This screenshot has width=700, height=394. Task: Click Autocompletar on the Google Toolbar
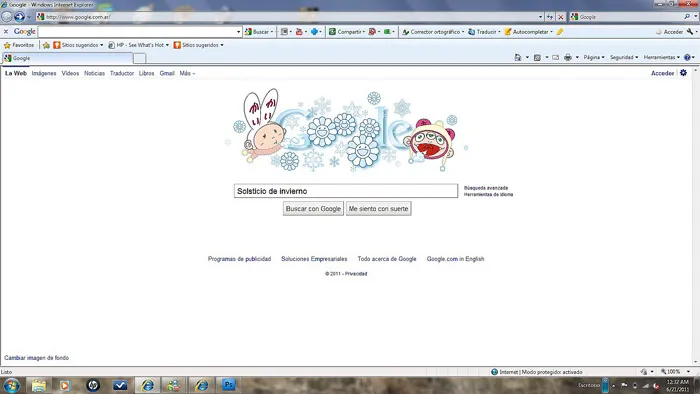[x=529, y=32]
